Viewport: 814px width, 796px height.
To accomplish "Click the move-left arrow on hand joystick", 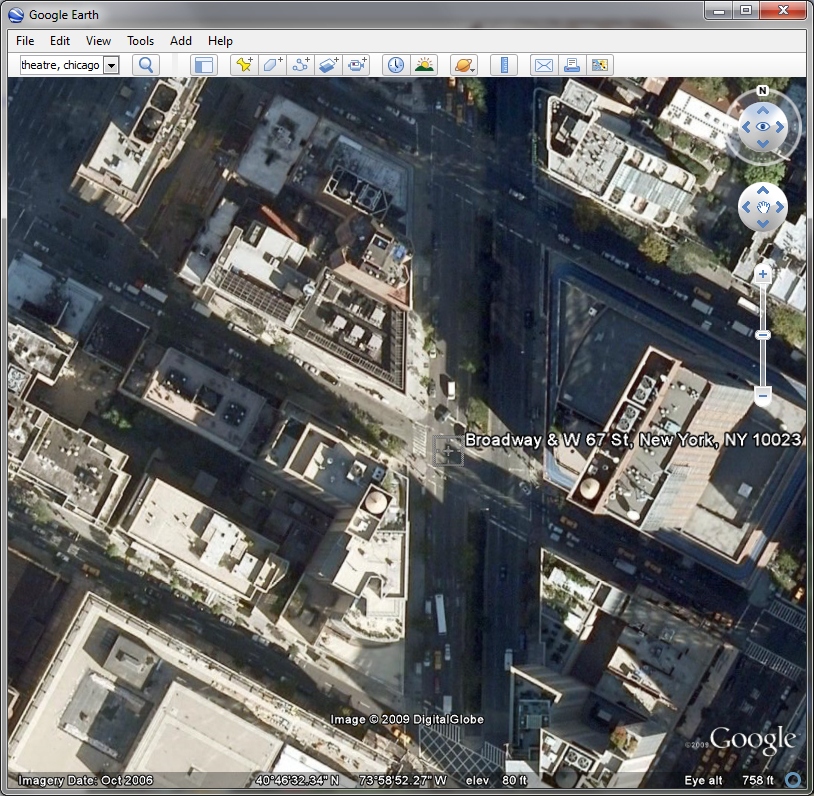I will (746, 207).
